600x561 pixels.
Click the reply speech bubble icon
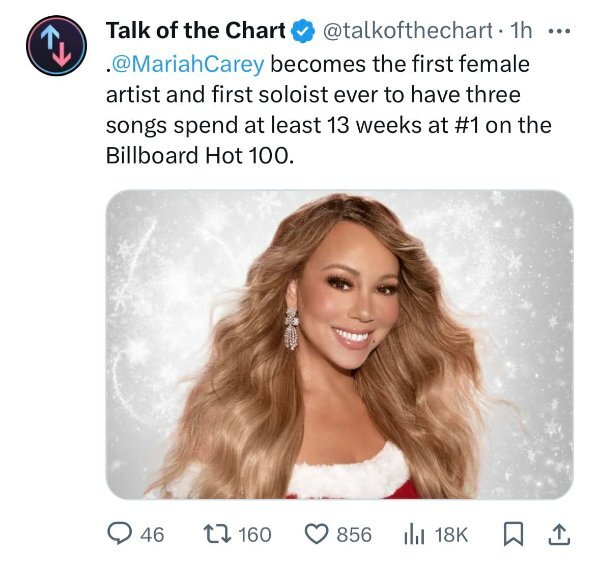click(119, 534)
